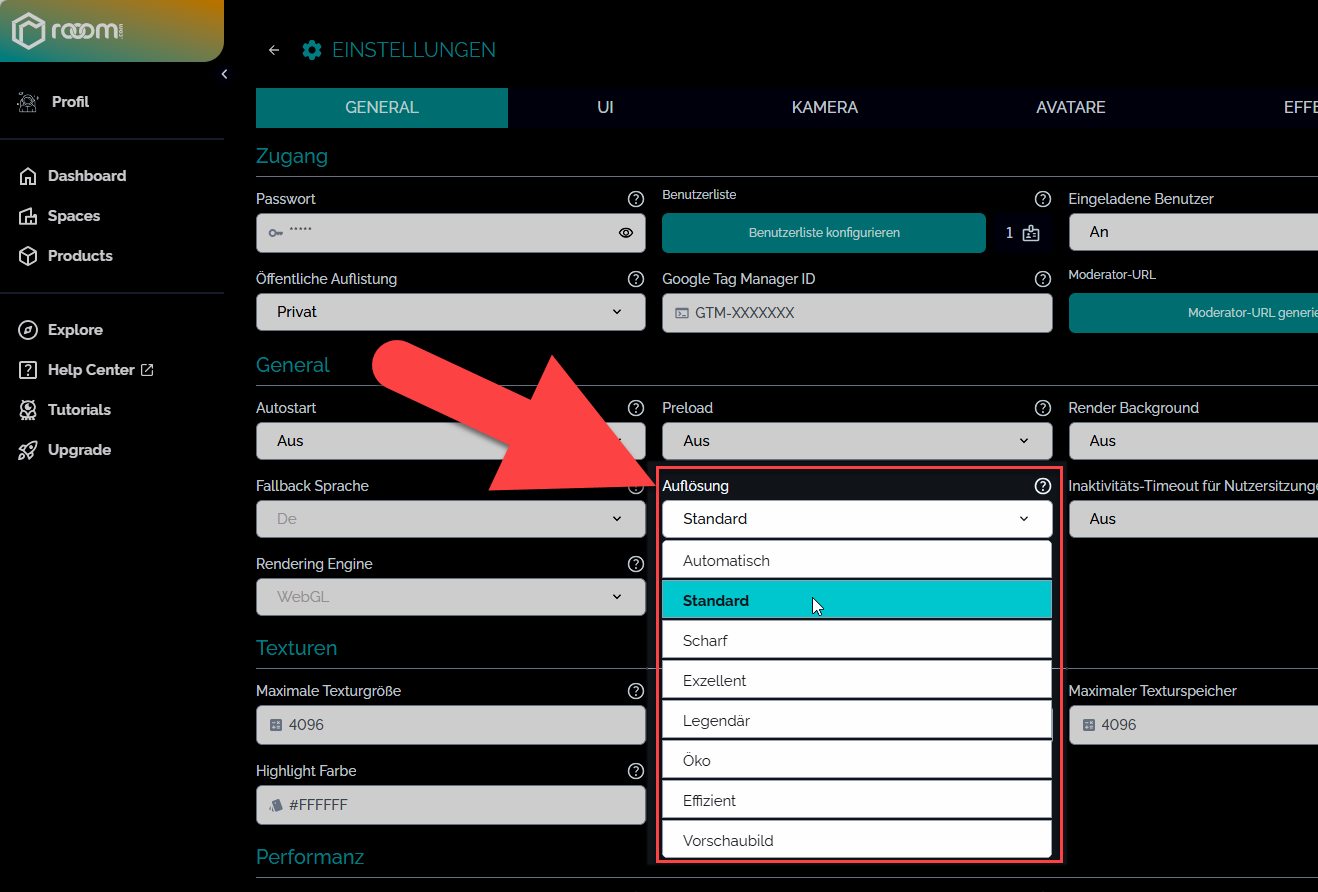The height and width of the screenshot is (892, 1318).
Task: Open help for Maximale Texturgröße
Action: coord(635,691)
